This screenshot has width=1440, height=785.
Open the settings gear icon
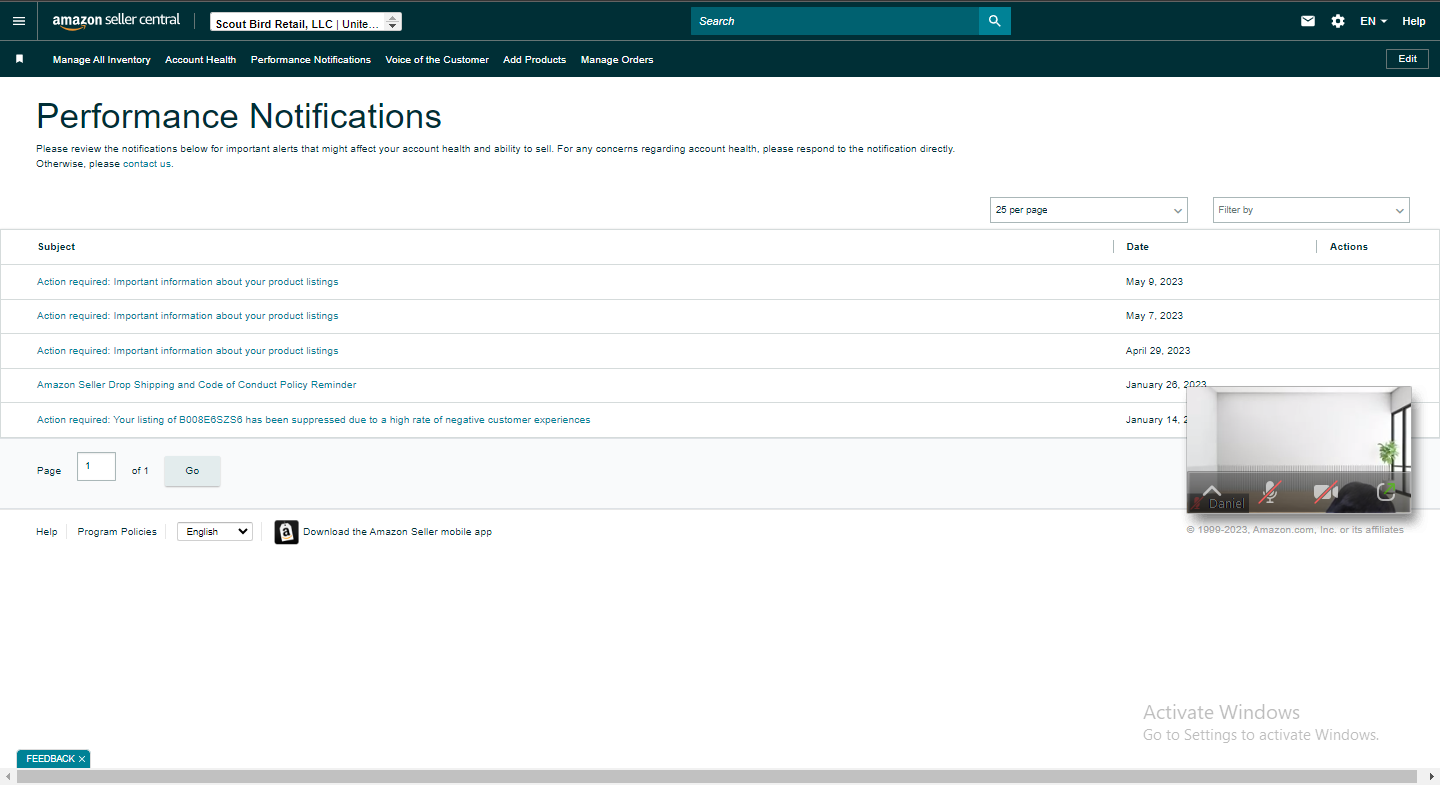tap(1338, 21)
